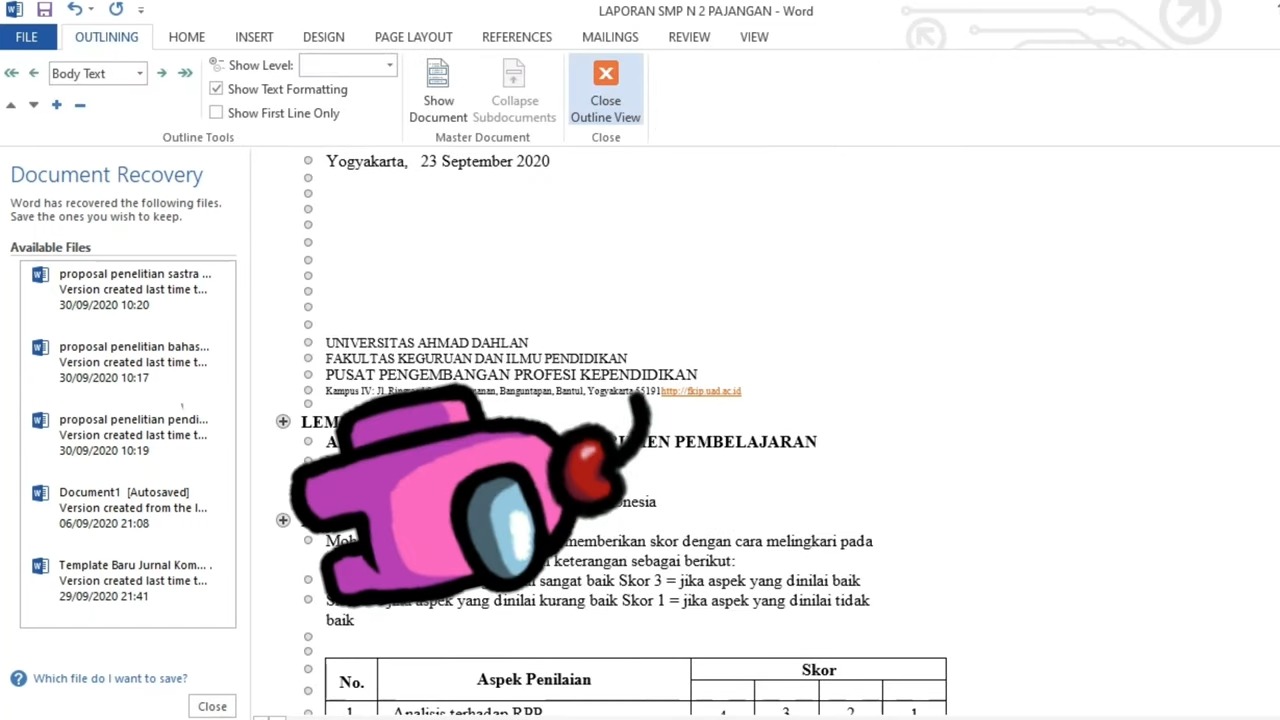
Task: Select the UNIVERSITAS AHMAD DAHLAN line
Action: pos(427,343)
